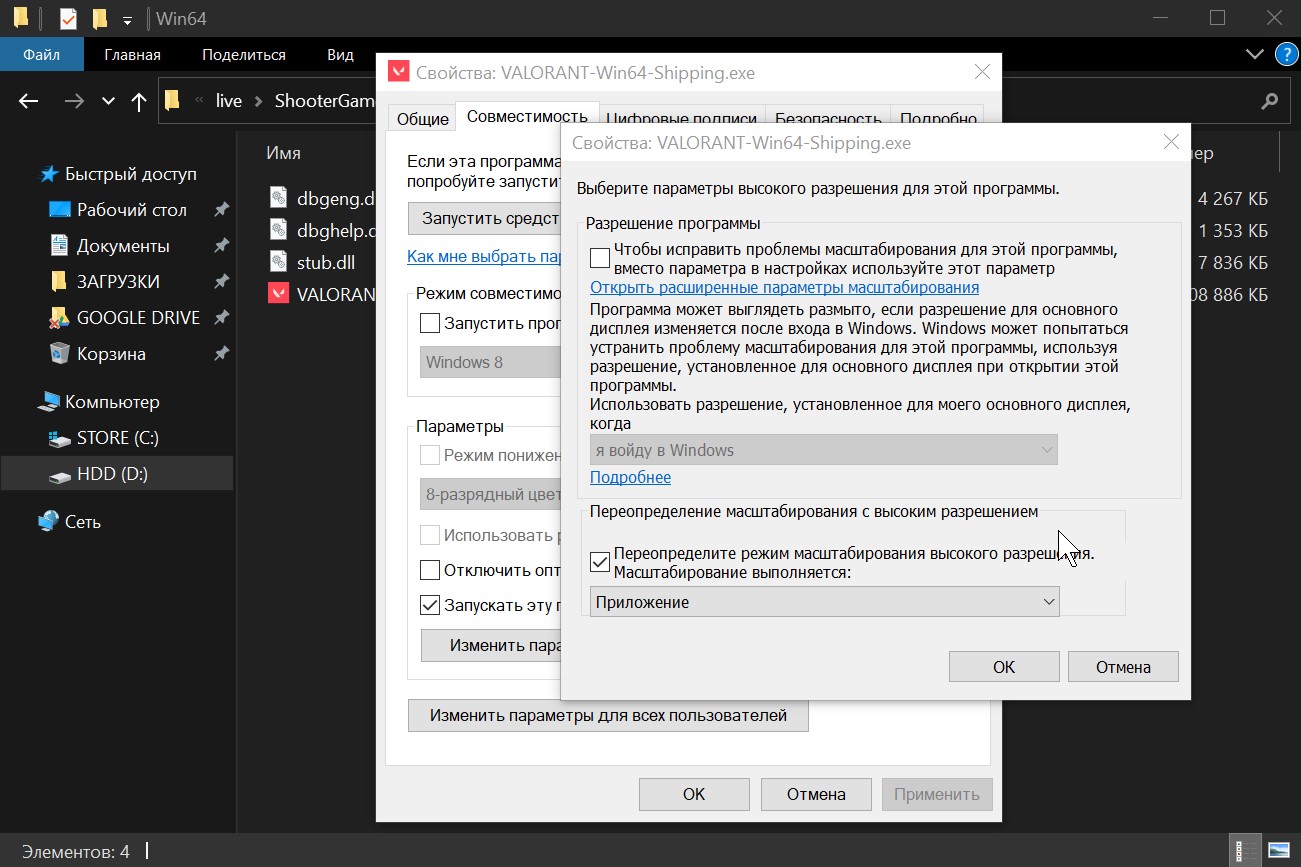Click the 'Запустить средст' troubleshooter button

click(484, 218)
